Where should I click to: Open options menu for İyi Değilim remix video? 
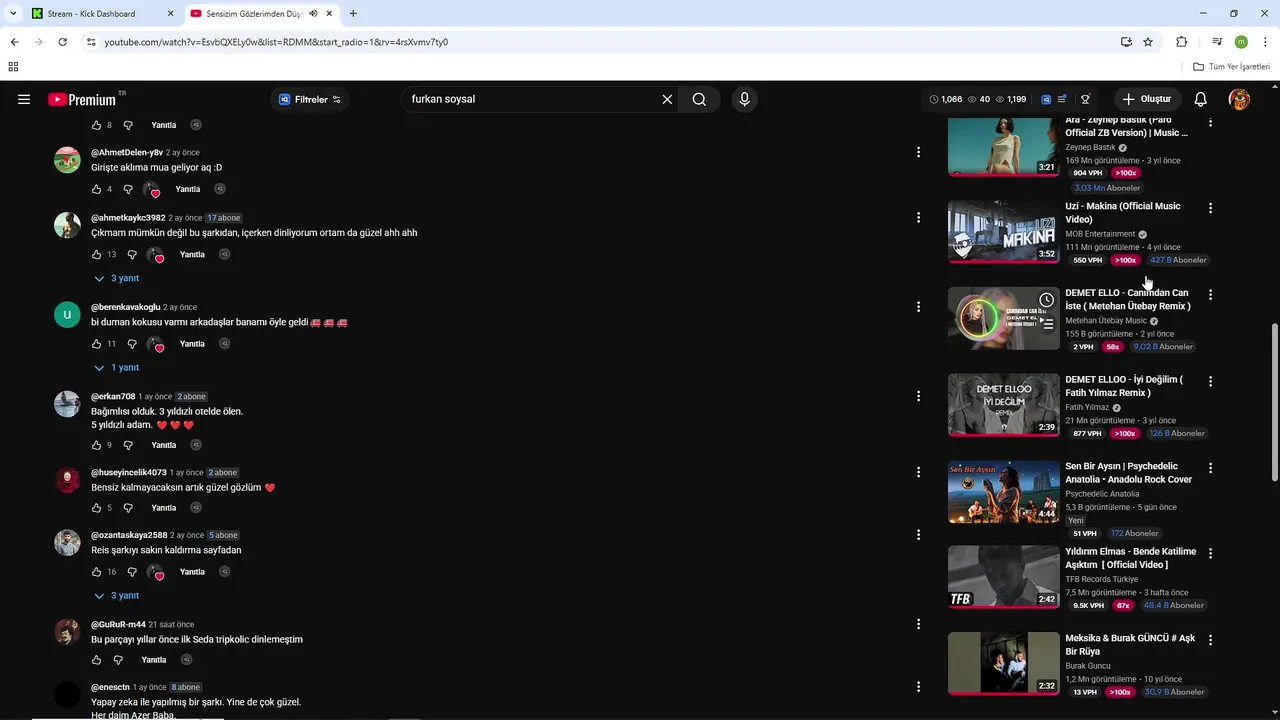1210,381
